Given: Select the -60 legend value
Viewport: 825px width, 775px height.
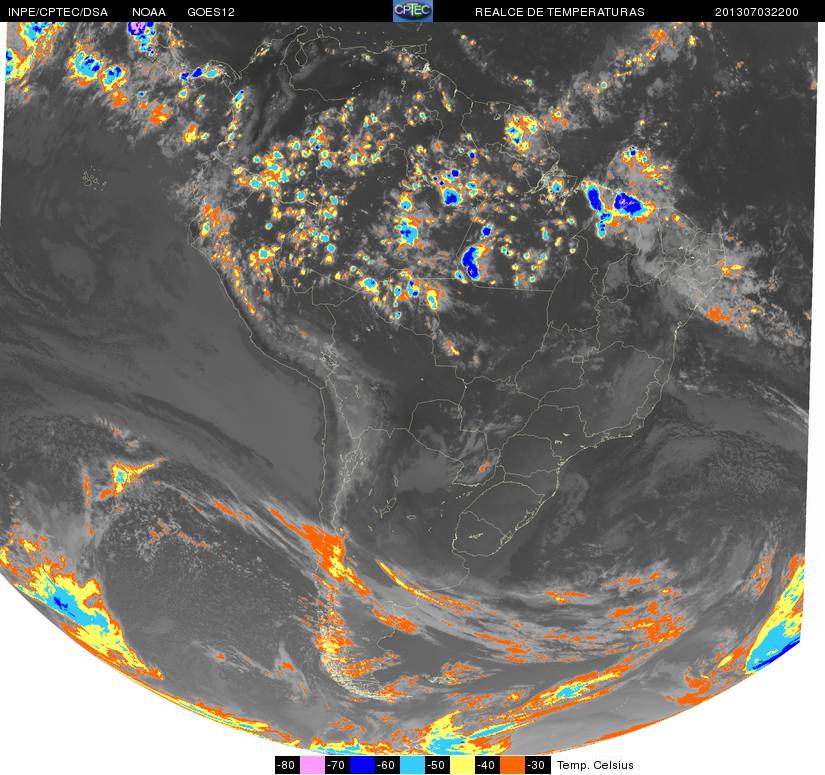Looking at the screenshot, I should [x=388, y=765].
